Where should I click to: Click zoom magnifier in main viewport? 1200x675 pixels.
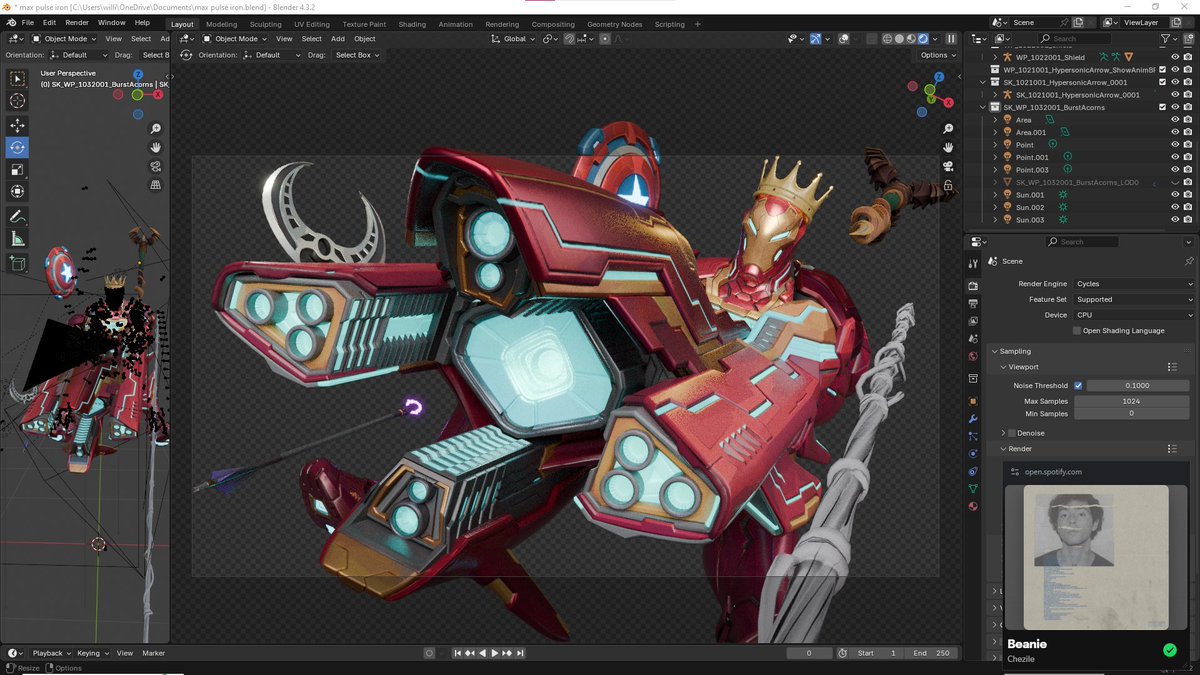tap(947, 129)
